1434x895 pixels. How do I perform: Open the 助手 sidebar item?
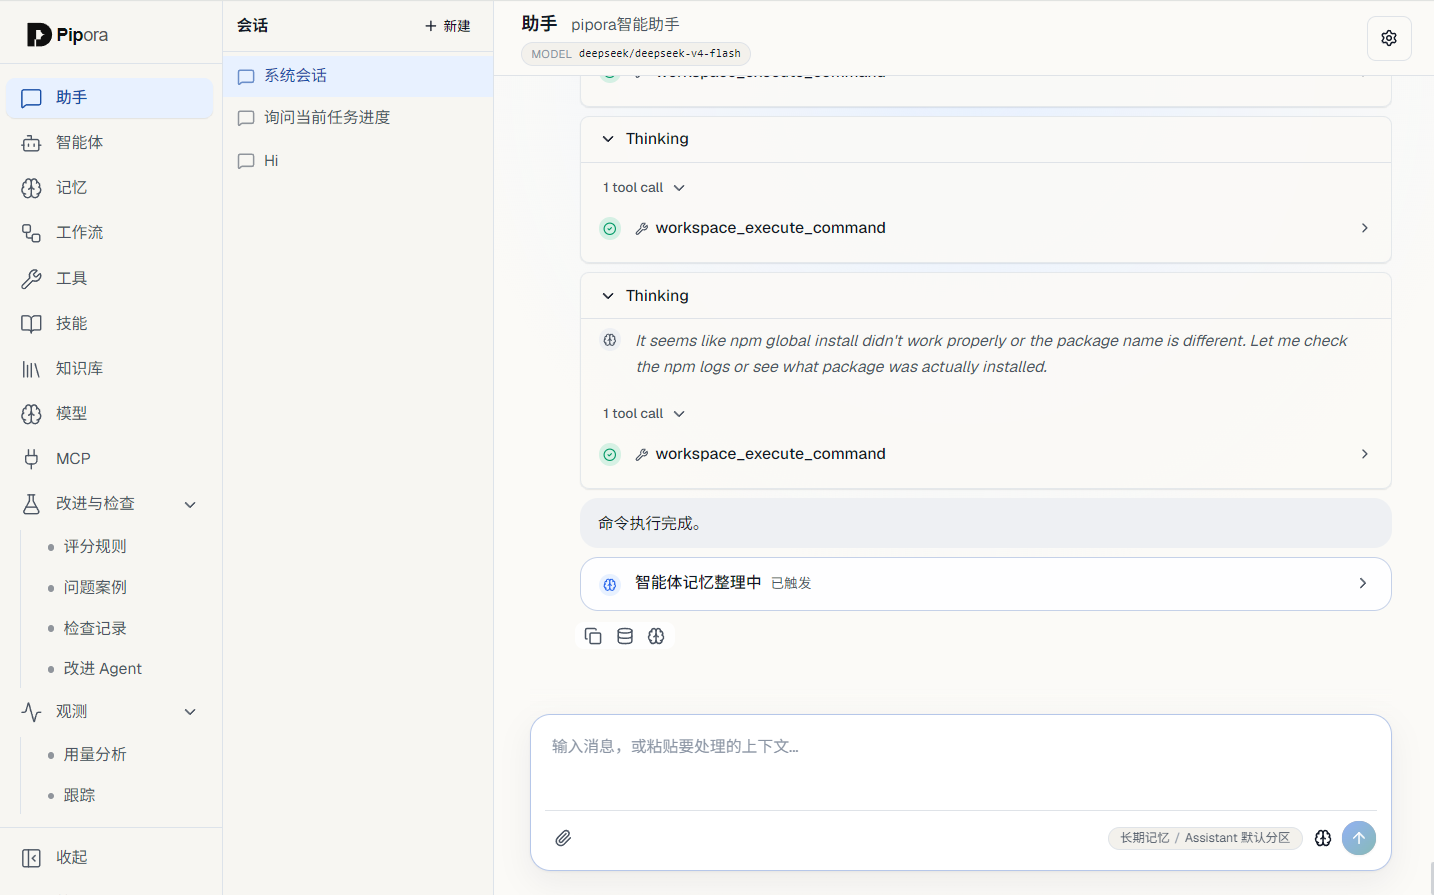click(x=110, y=98)
